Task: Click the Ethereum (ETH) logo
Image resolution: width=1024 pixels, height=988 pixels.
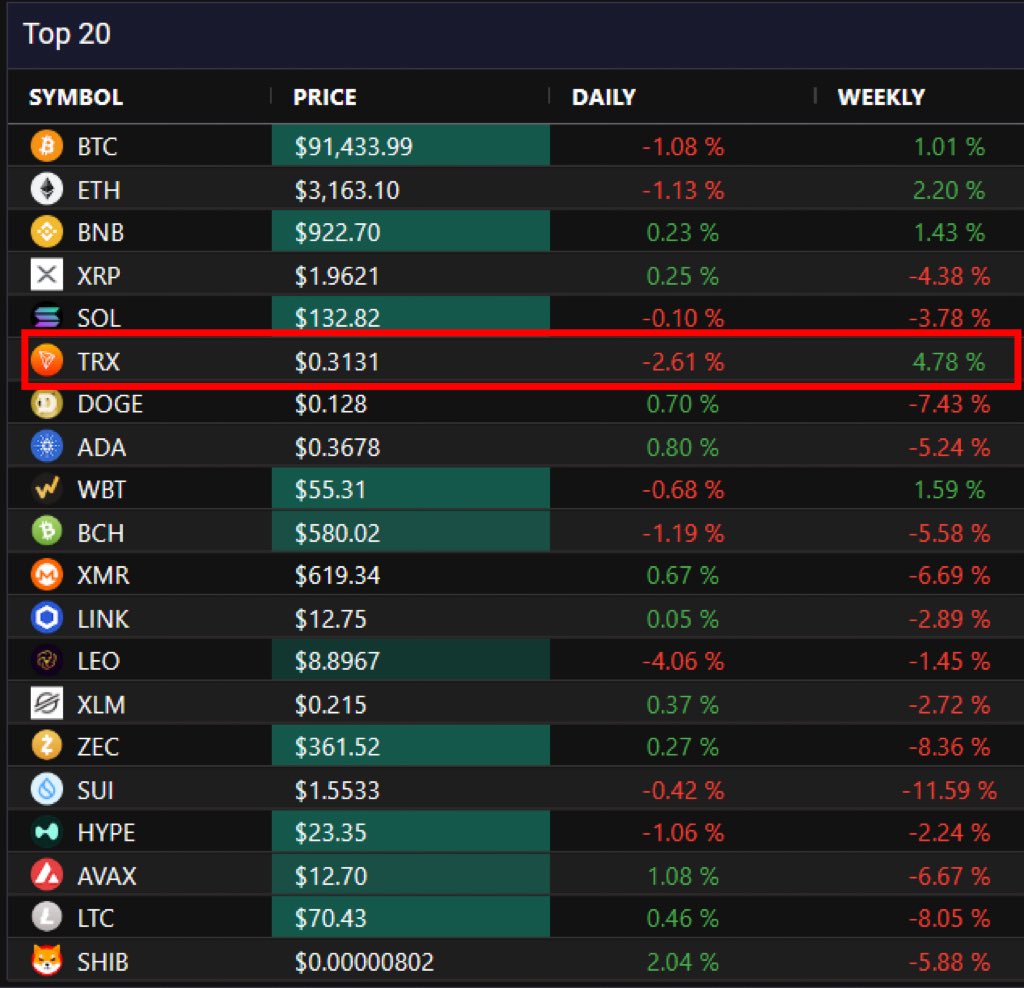Action: (x=45, y=189)
